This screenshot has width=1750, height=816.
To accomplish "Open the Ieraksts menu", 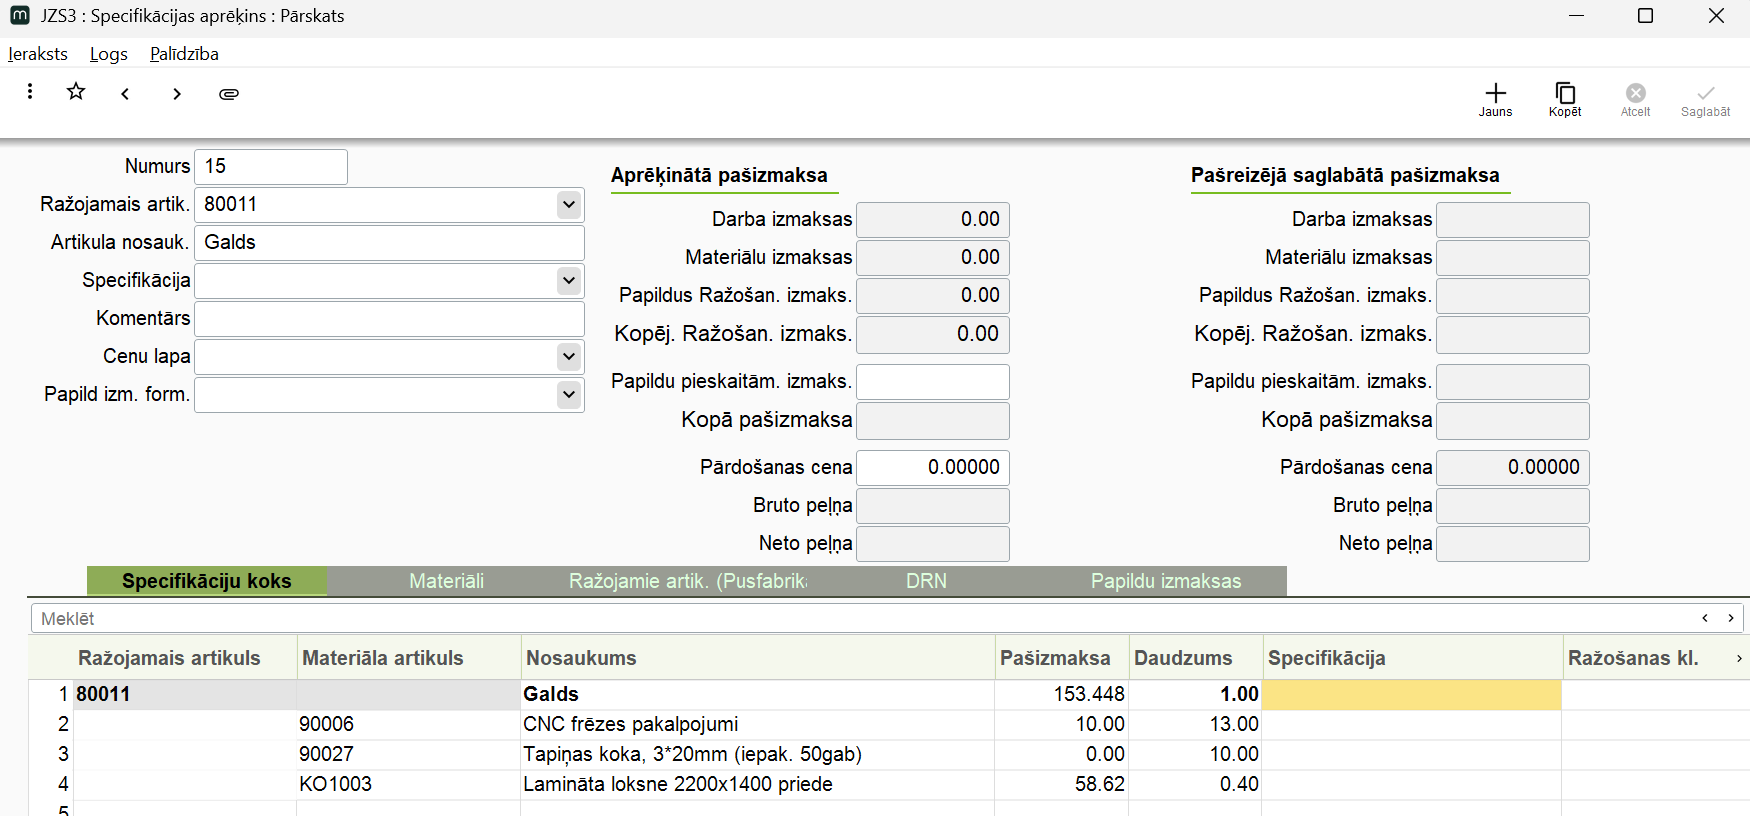I will (x=38, y=54).
